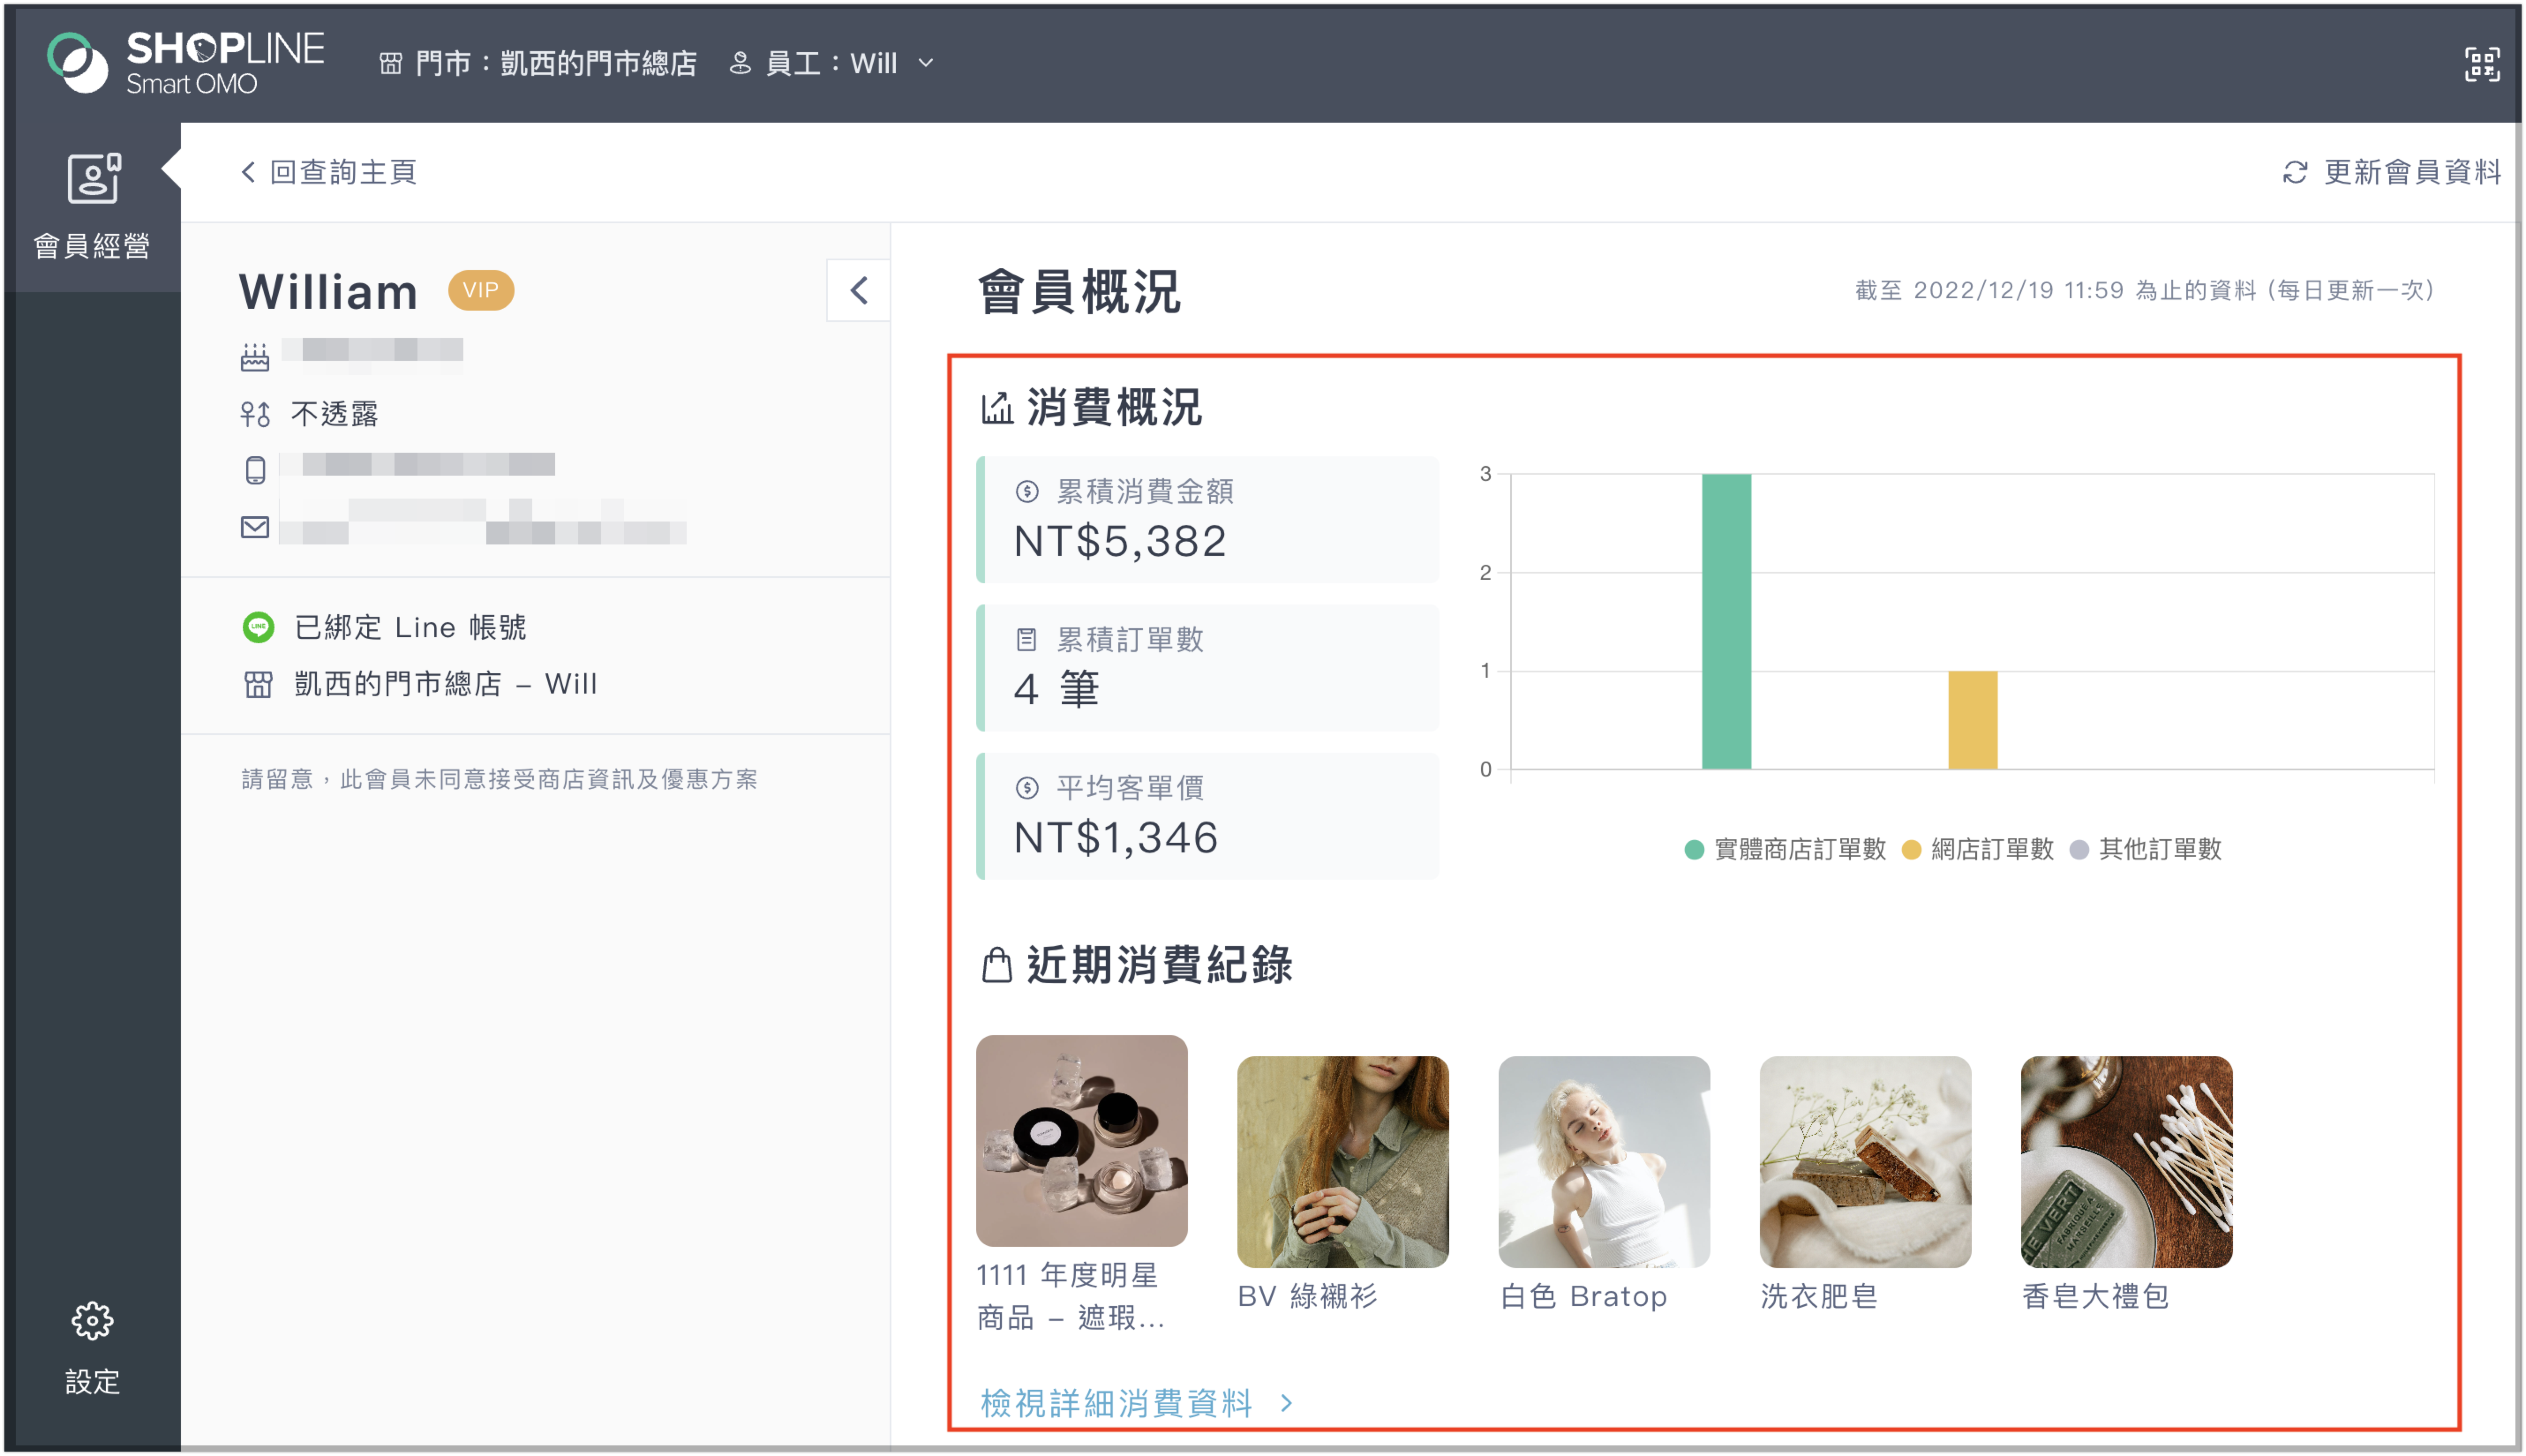The height and width of the screenshot is (1456, 2526).
Task: Click the 門市：凱西的門市總店 label
Action: [556, 64]
